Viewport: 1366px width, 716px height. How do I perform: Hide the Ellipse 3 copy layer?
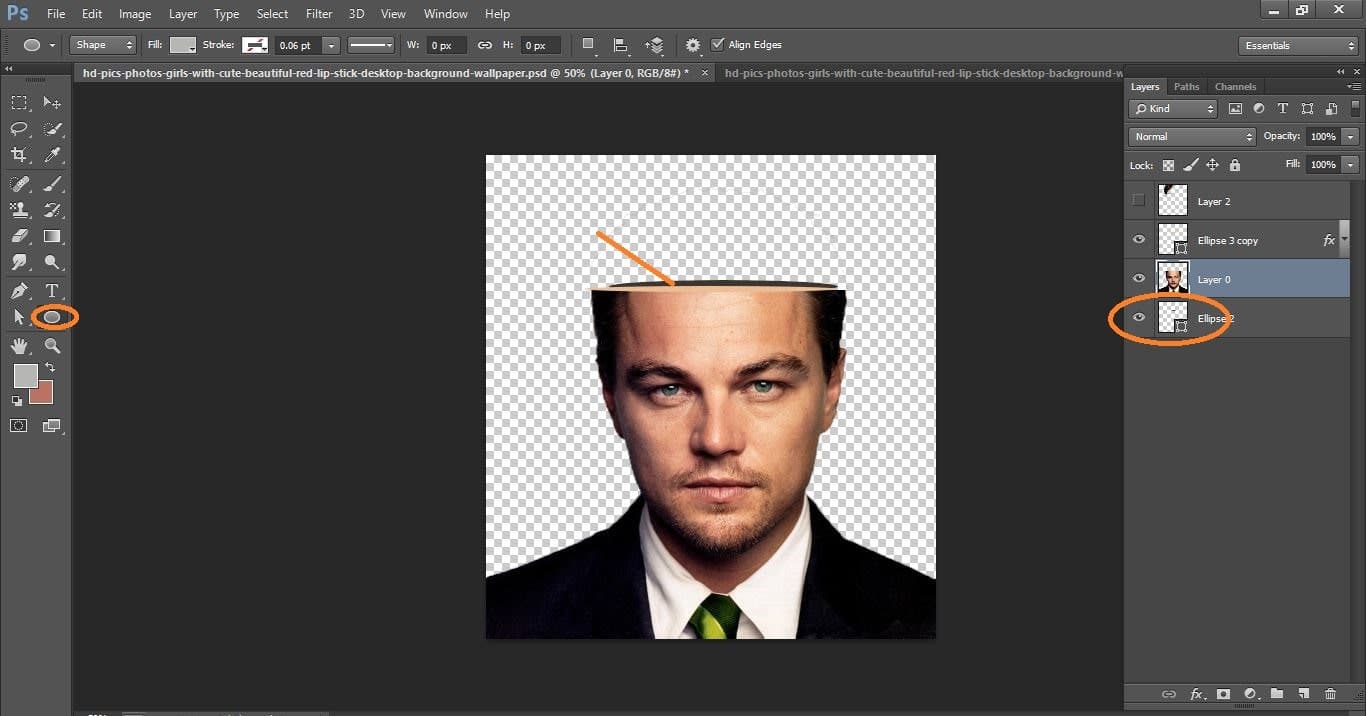pyautogui.click(x=1139, y=239)
